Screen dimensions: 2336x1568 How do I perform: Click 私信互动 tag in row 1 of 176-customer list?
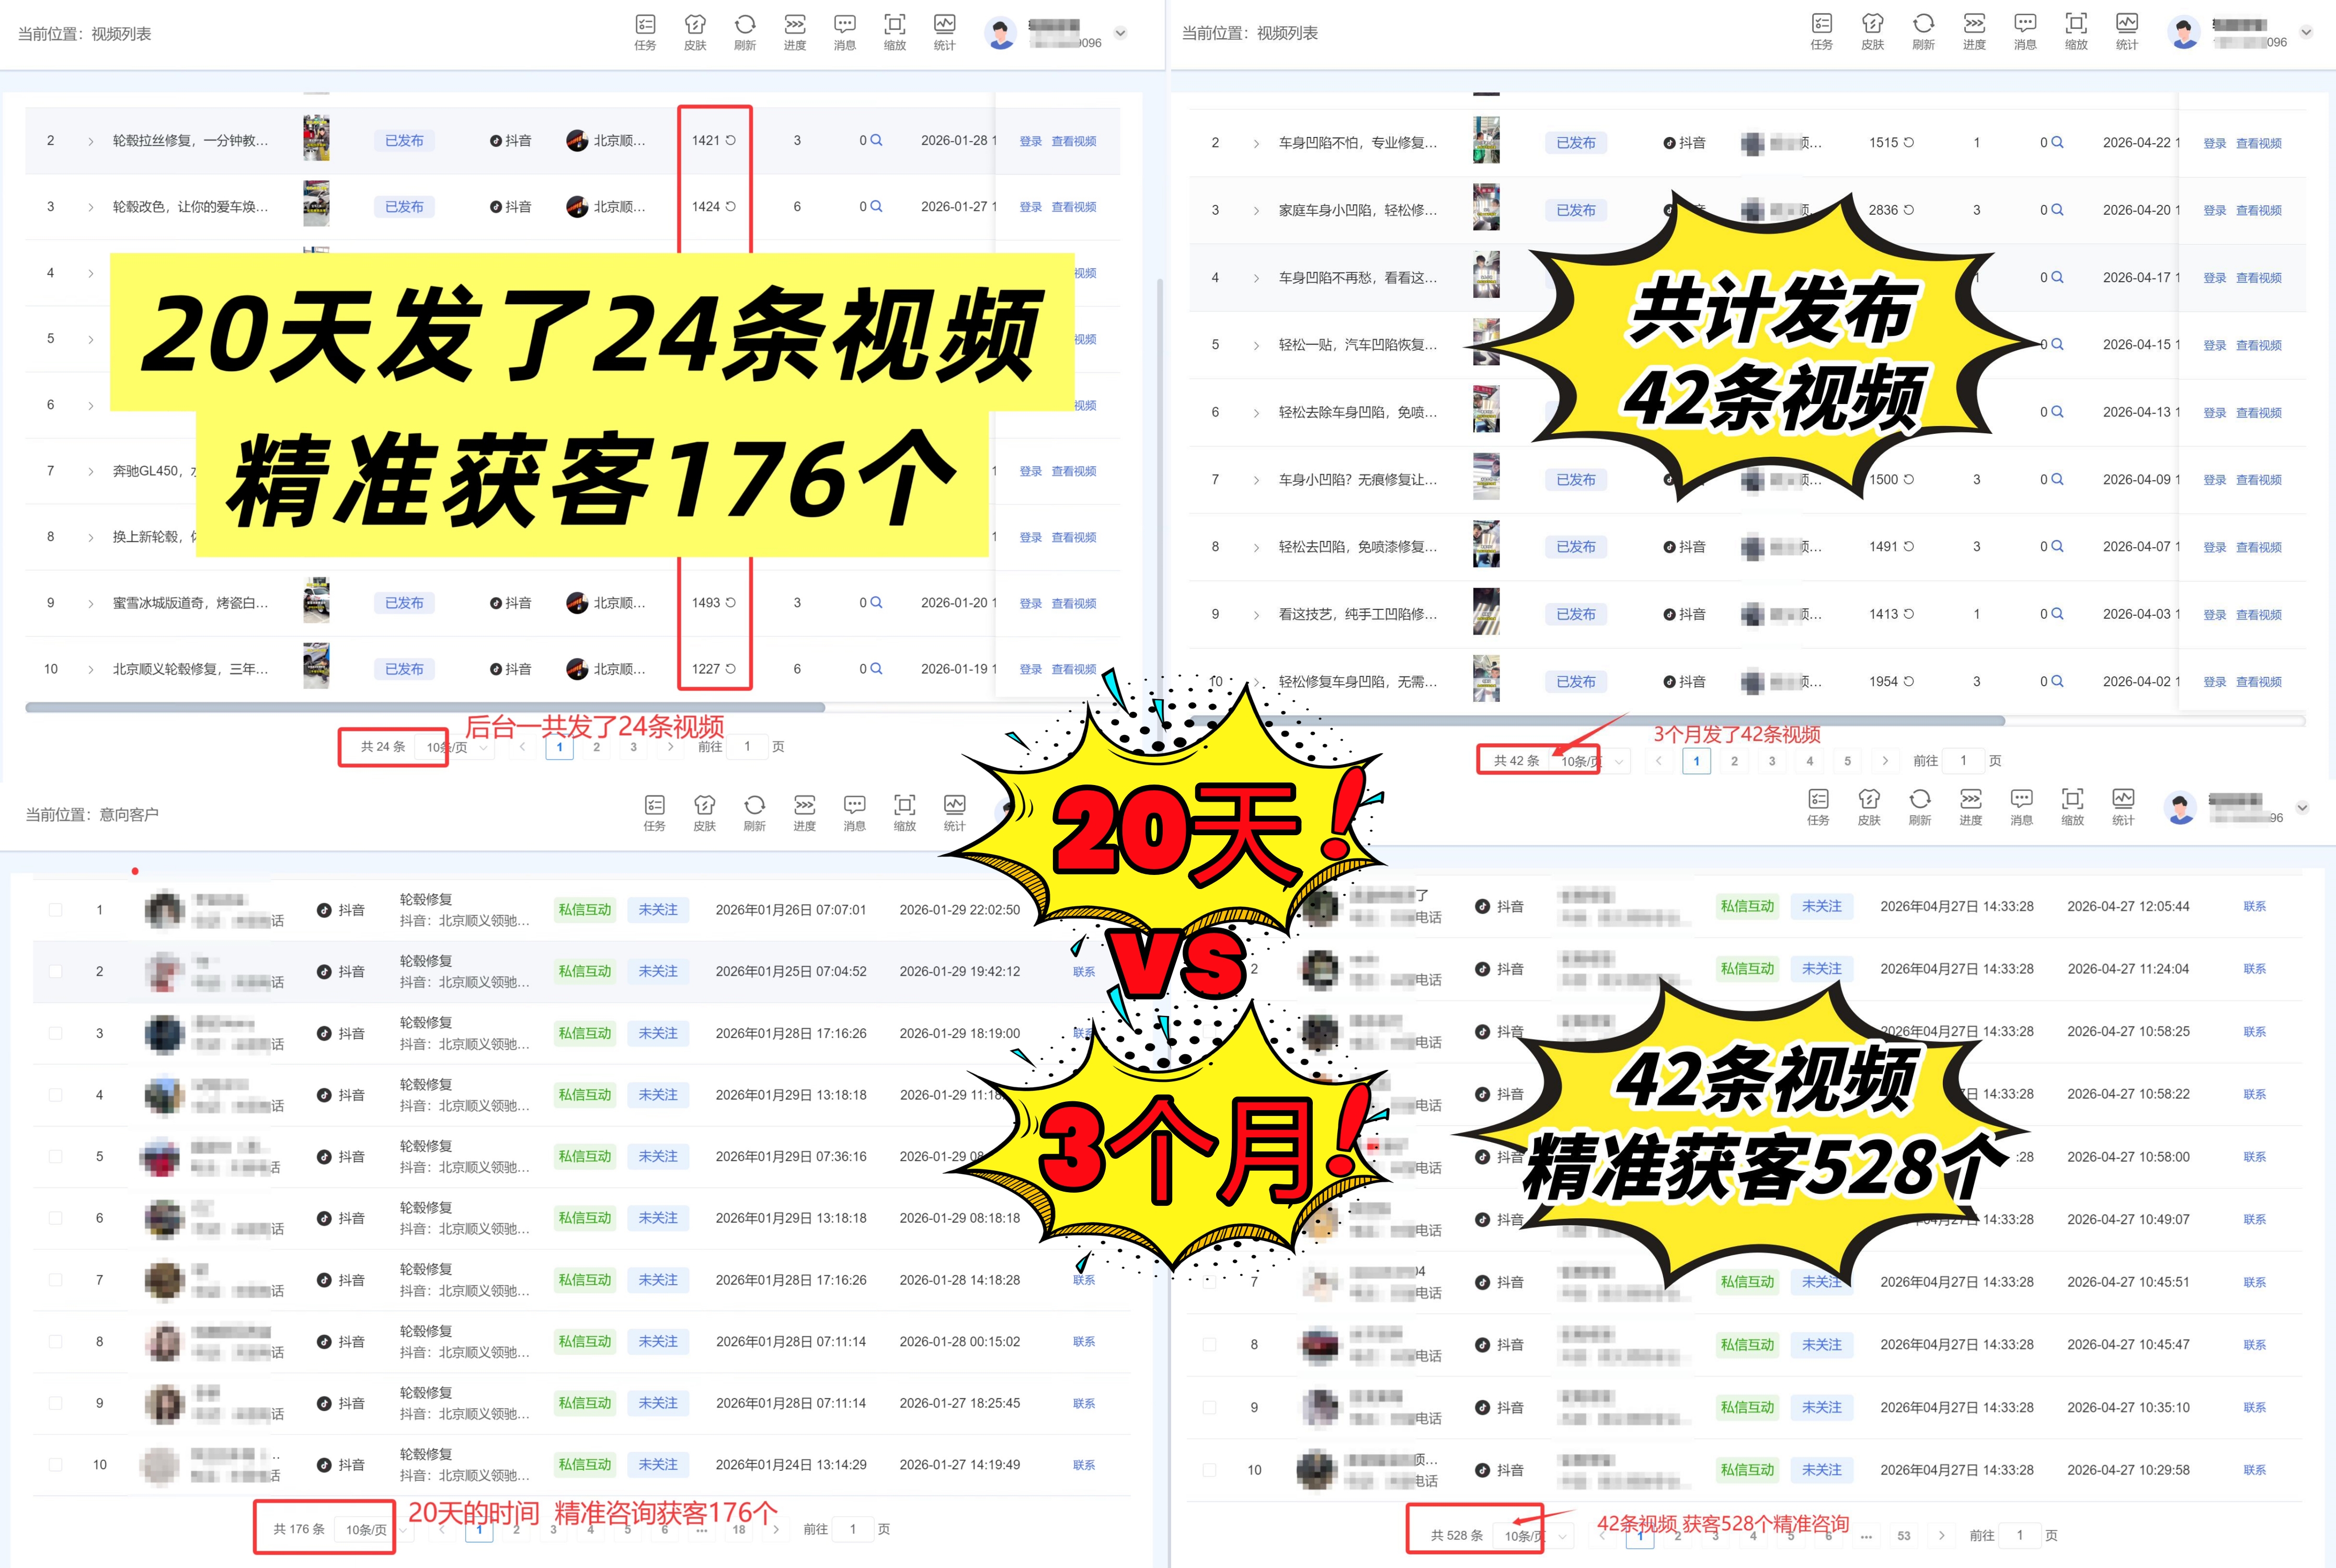585,909
